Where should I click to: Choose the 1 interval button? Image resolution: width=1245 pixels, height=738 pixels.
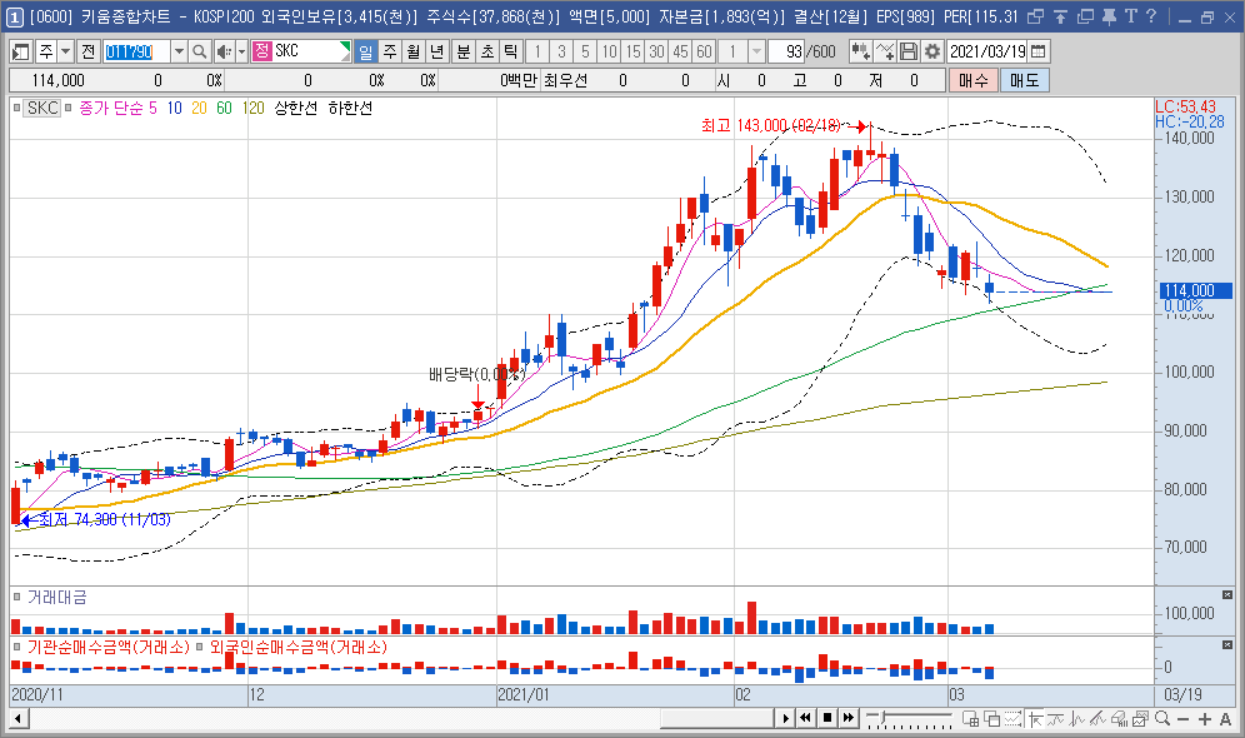[x=537, y=51]
